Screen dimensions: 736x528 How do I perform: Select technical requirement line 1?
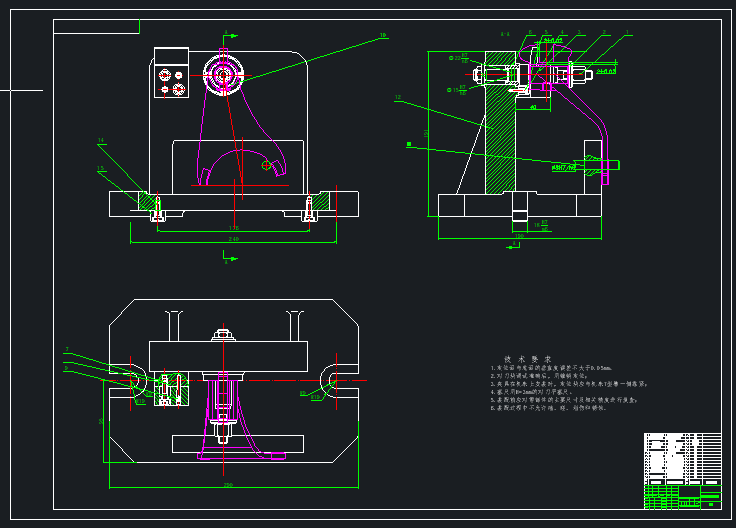point(552,368)
